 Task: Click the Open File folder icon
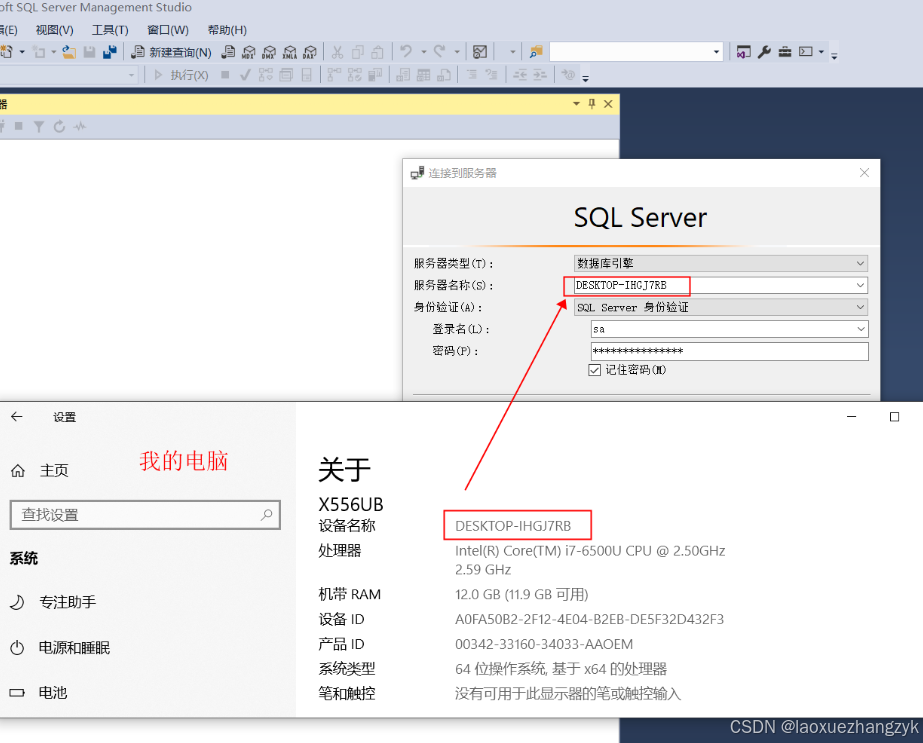tap(69, 52)
